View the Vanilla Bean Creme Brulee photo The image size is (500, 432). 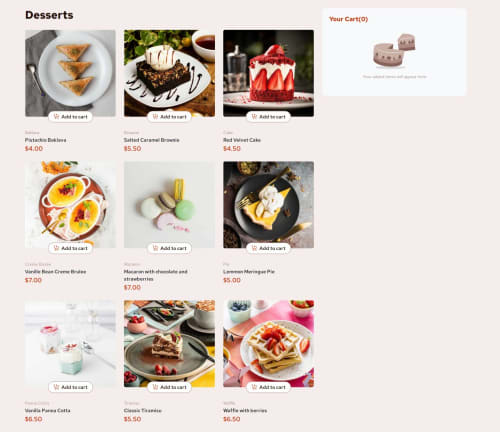click(70, 205)
